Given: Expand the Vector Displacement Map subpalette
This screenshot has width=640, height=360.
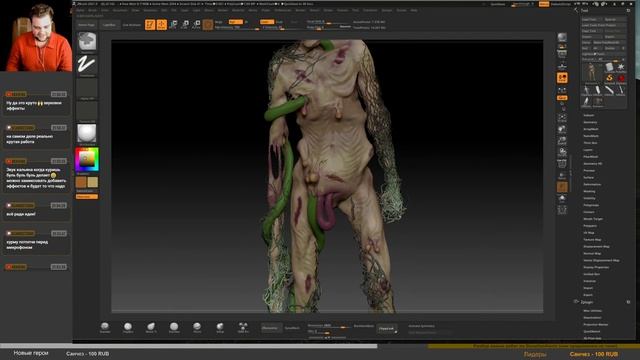Looking at the screenshot, I should pos(601,260).
